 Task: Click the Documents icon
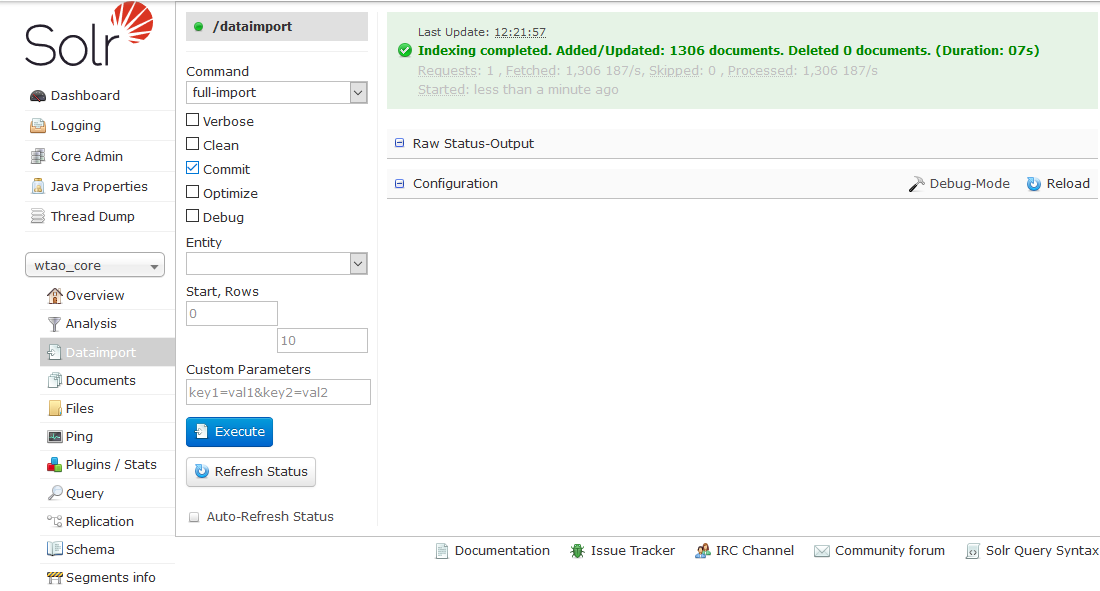[x=54, y=380]
